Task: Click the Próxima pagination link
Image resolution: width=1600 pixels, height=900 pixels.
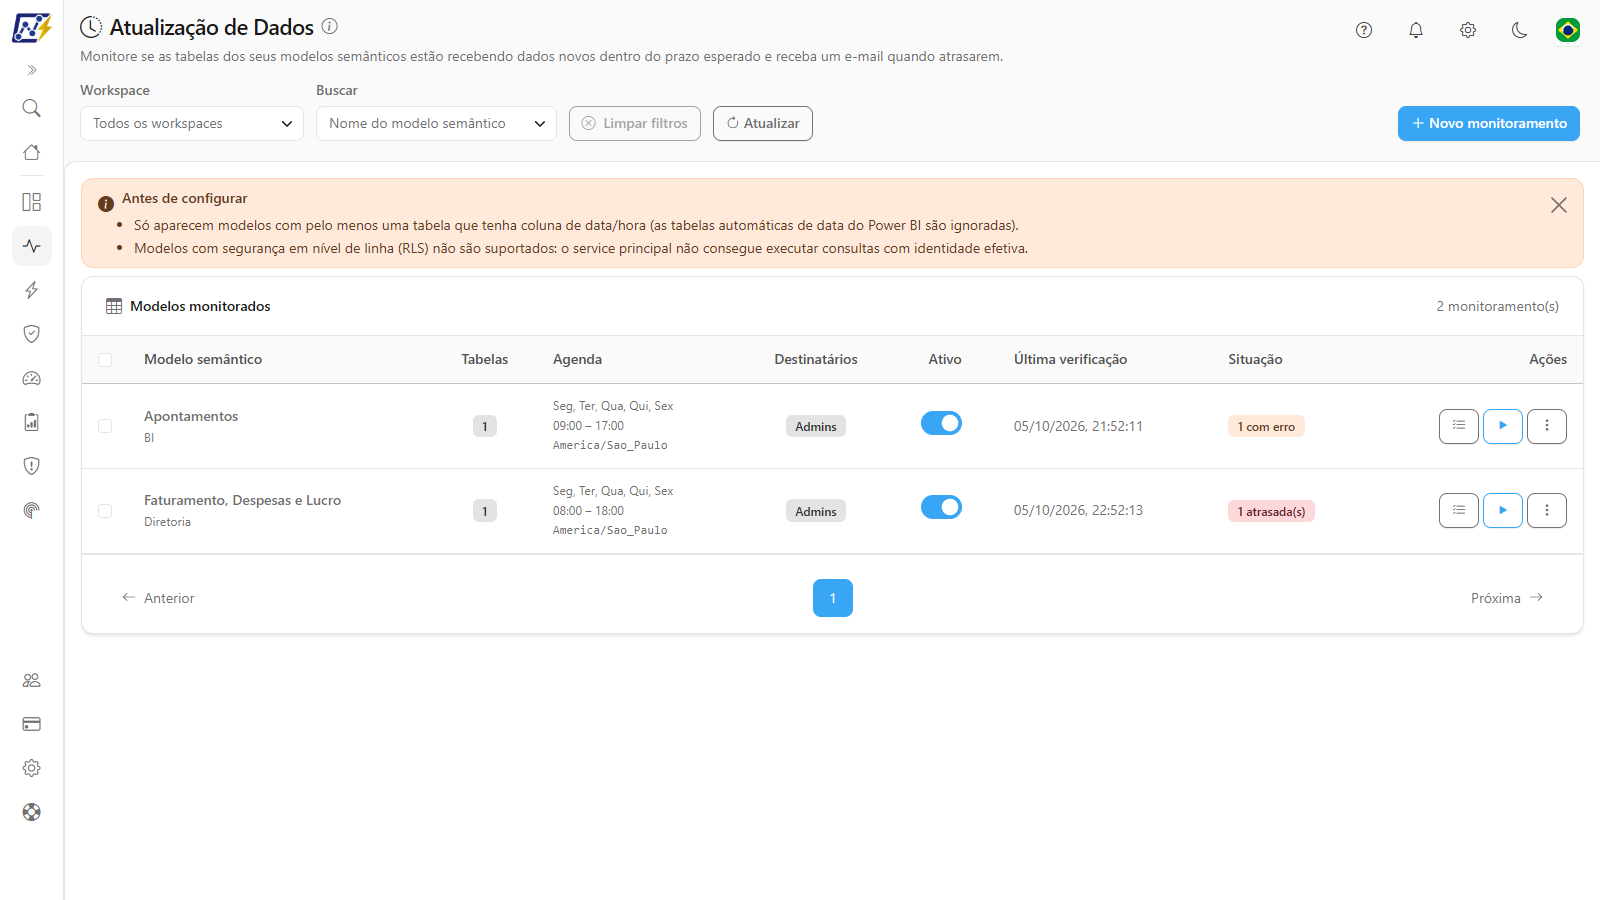Action: pyautogui.click(x=1508, y=598)
